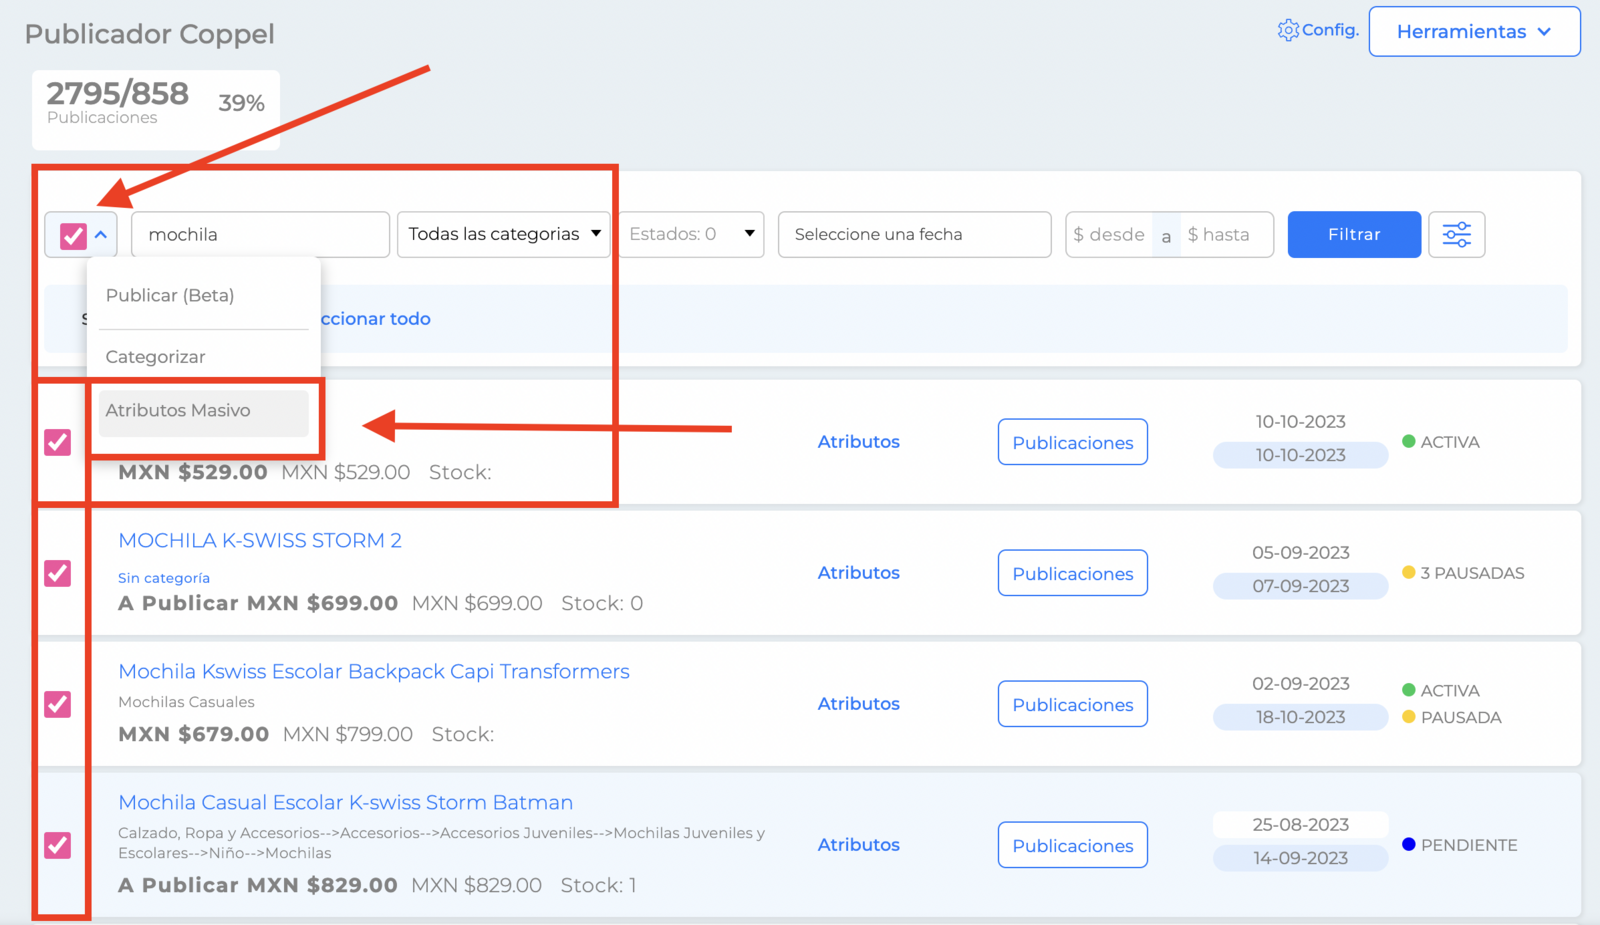Click the blue Filtrar button
Screen dimensions: 1600x925
(1354, 234)
